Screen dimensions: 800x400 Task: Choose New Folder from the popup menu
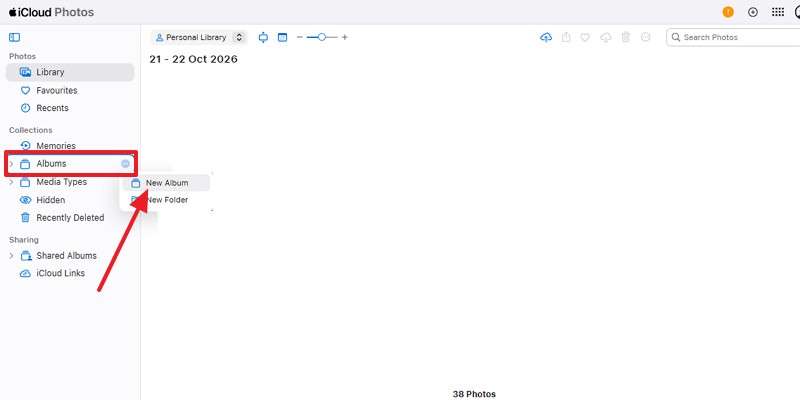point(166,200)
